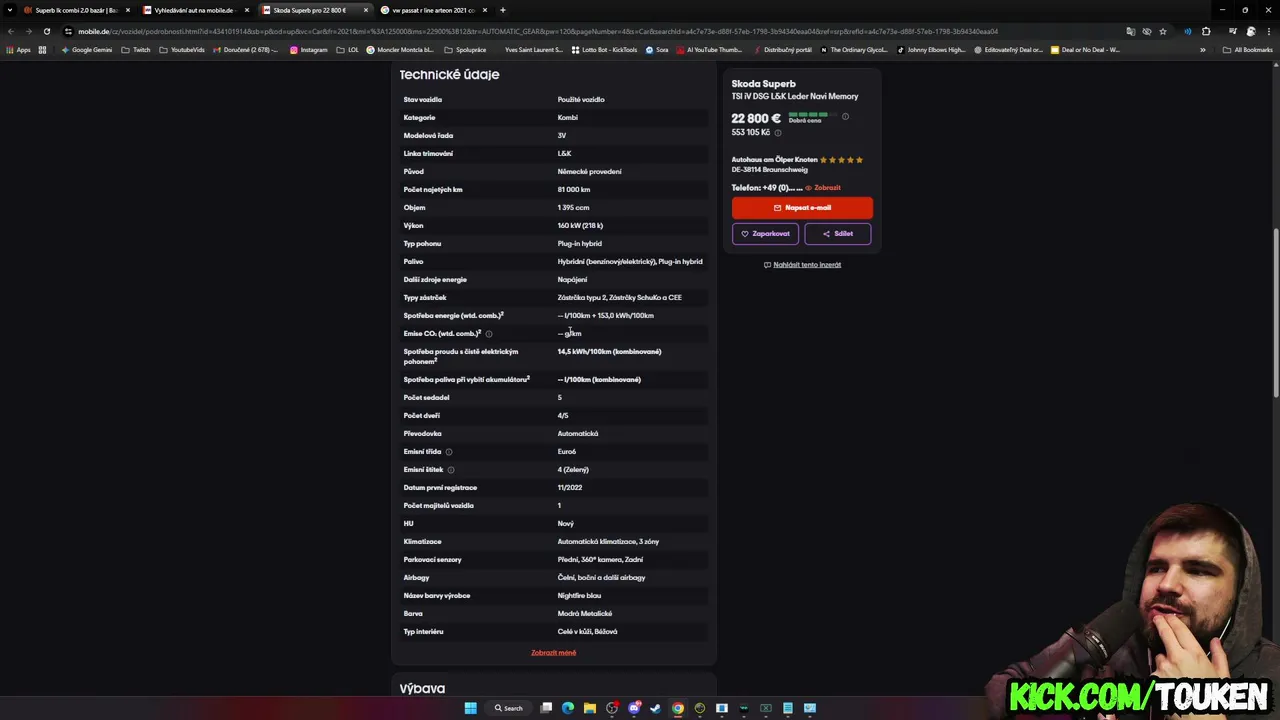
Task: Open the info icon beside Dobrá cena
Action: click(845, 117)
